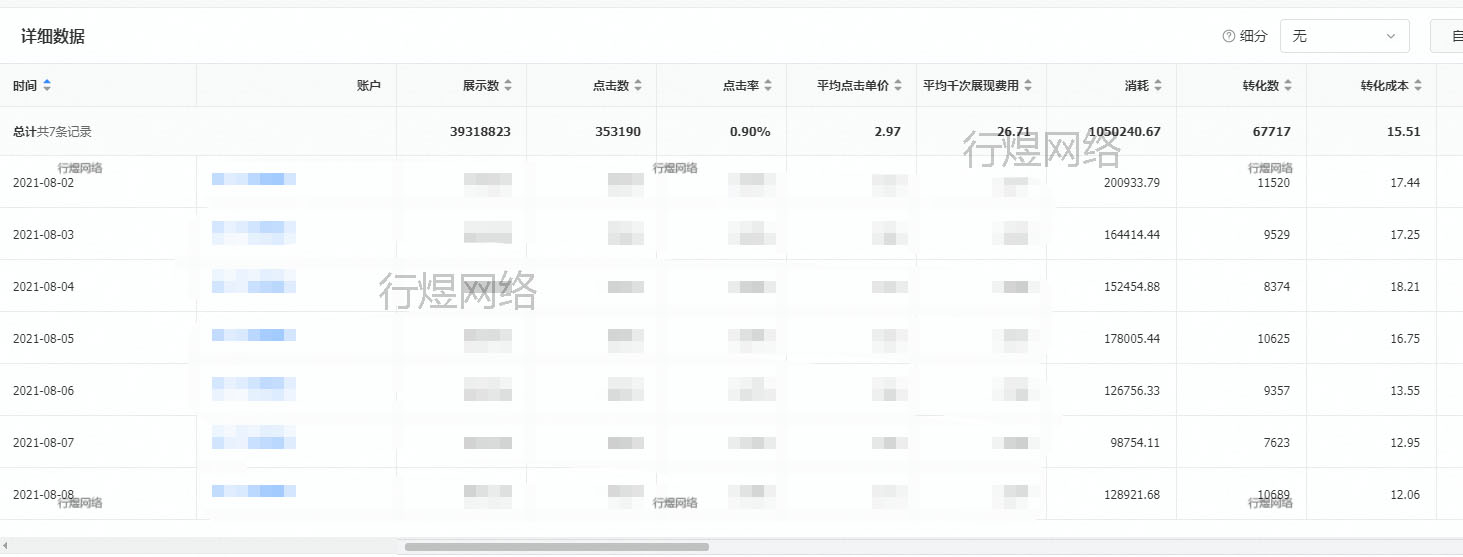
Task: Click conversions value 8374
Action: (1277, 287)
